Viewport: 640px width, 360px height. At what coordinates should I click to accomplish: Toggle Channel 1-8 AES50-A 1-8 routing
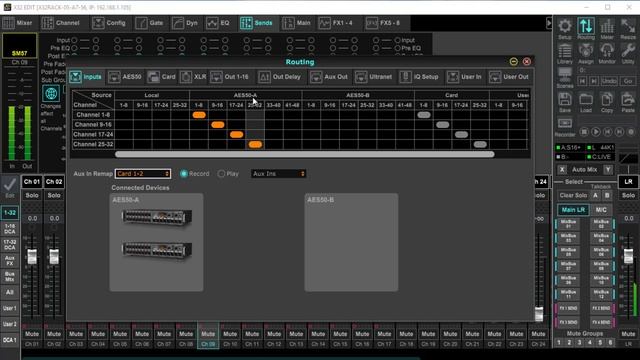199,115
